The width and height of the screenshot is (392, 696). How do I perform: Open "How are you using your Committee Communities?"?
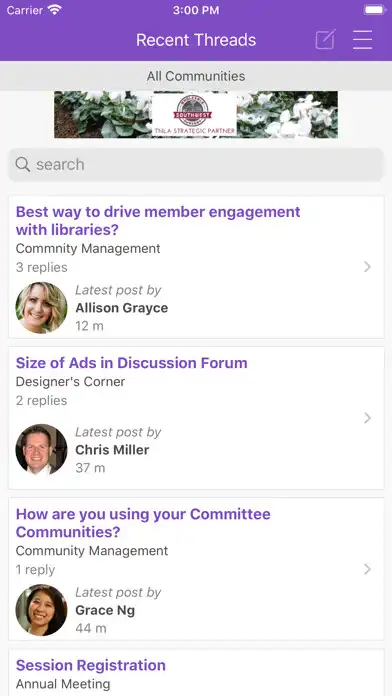pyautogui.click(x=143, y=523)
